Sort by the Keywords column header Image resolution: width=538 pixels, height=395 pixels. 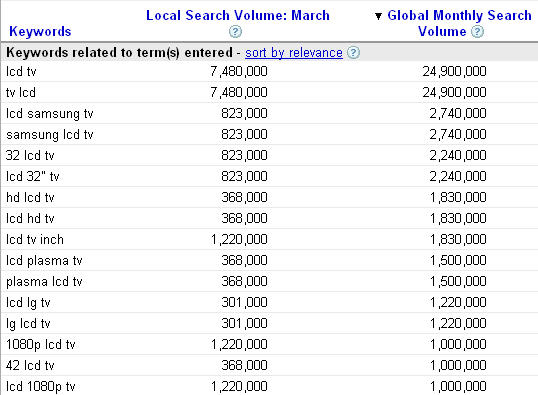click(x=40, y=31)
